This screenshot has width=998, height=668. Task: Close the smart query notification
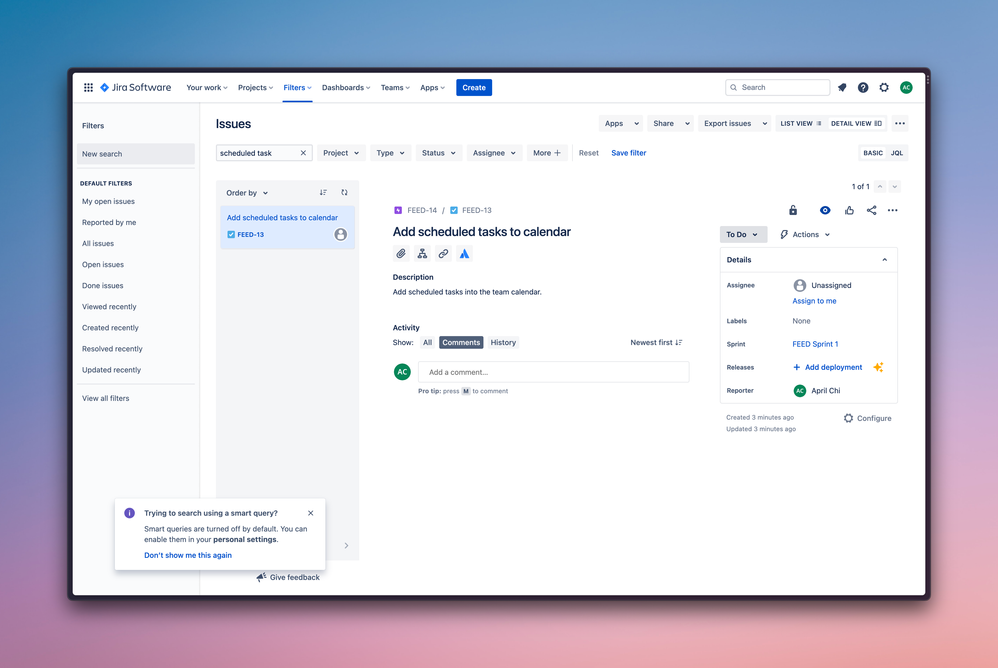(311, 513)
